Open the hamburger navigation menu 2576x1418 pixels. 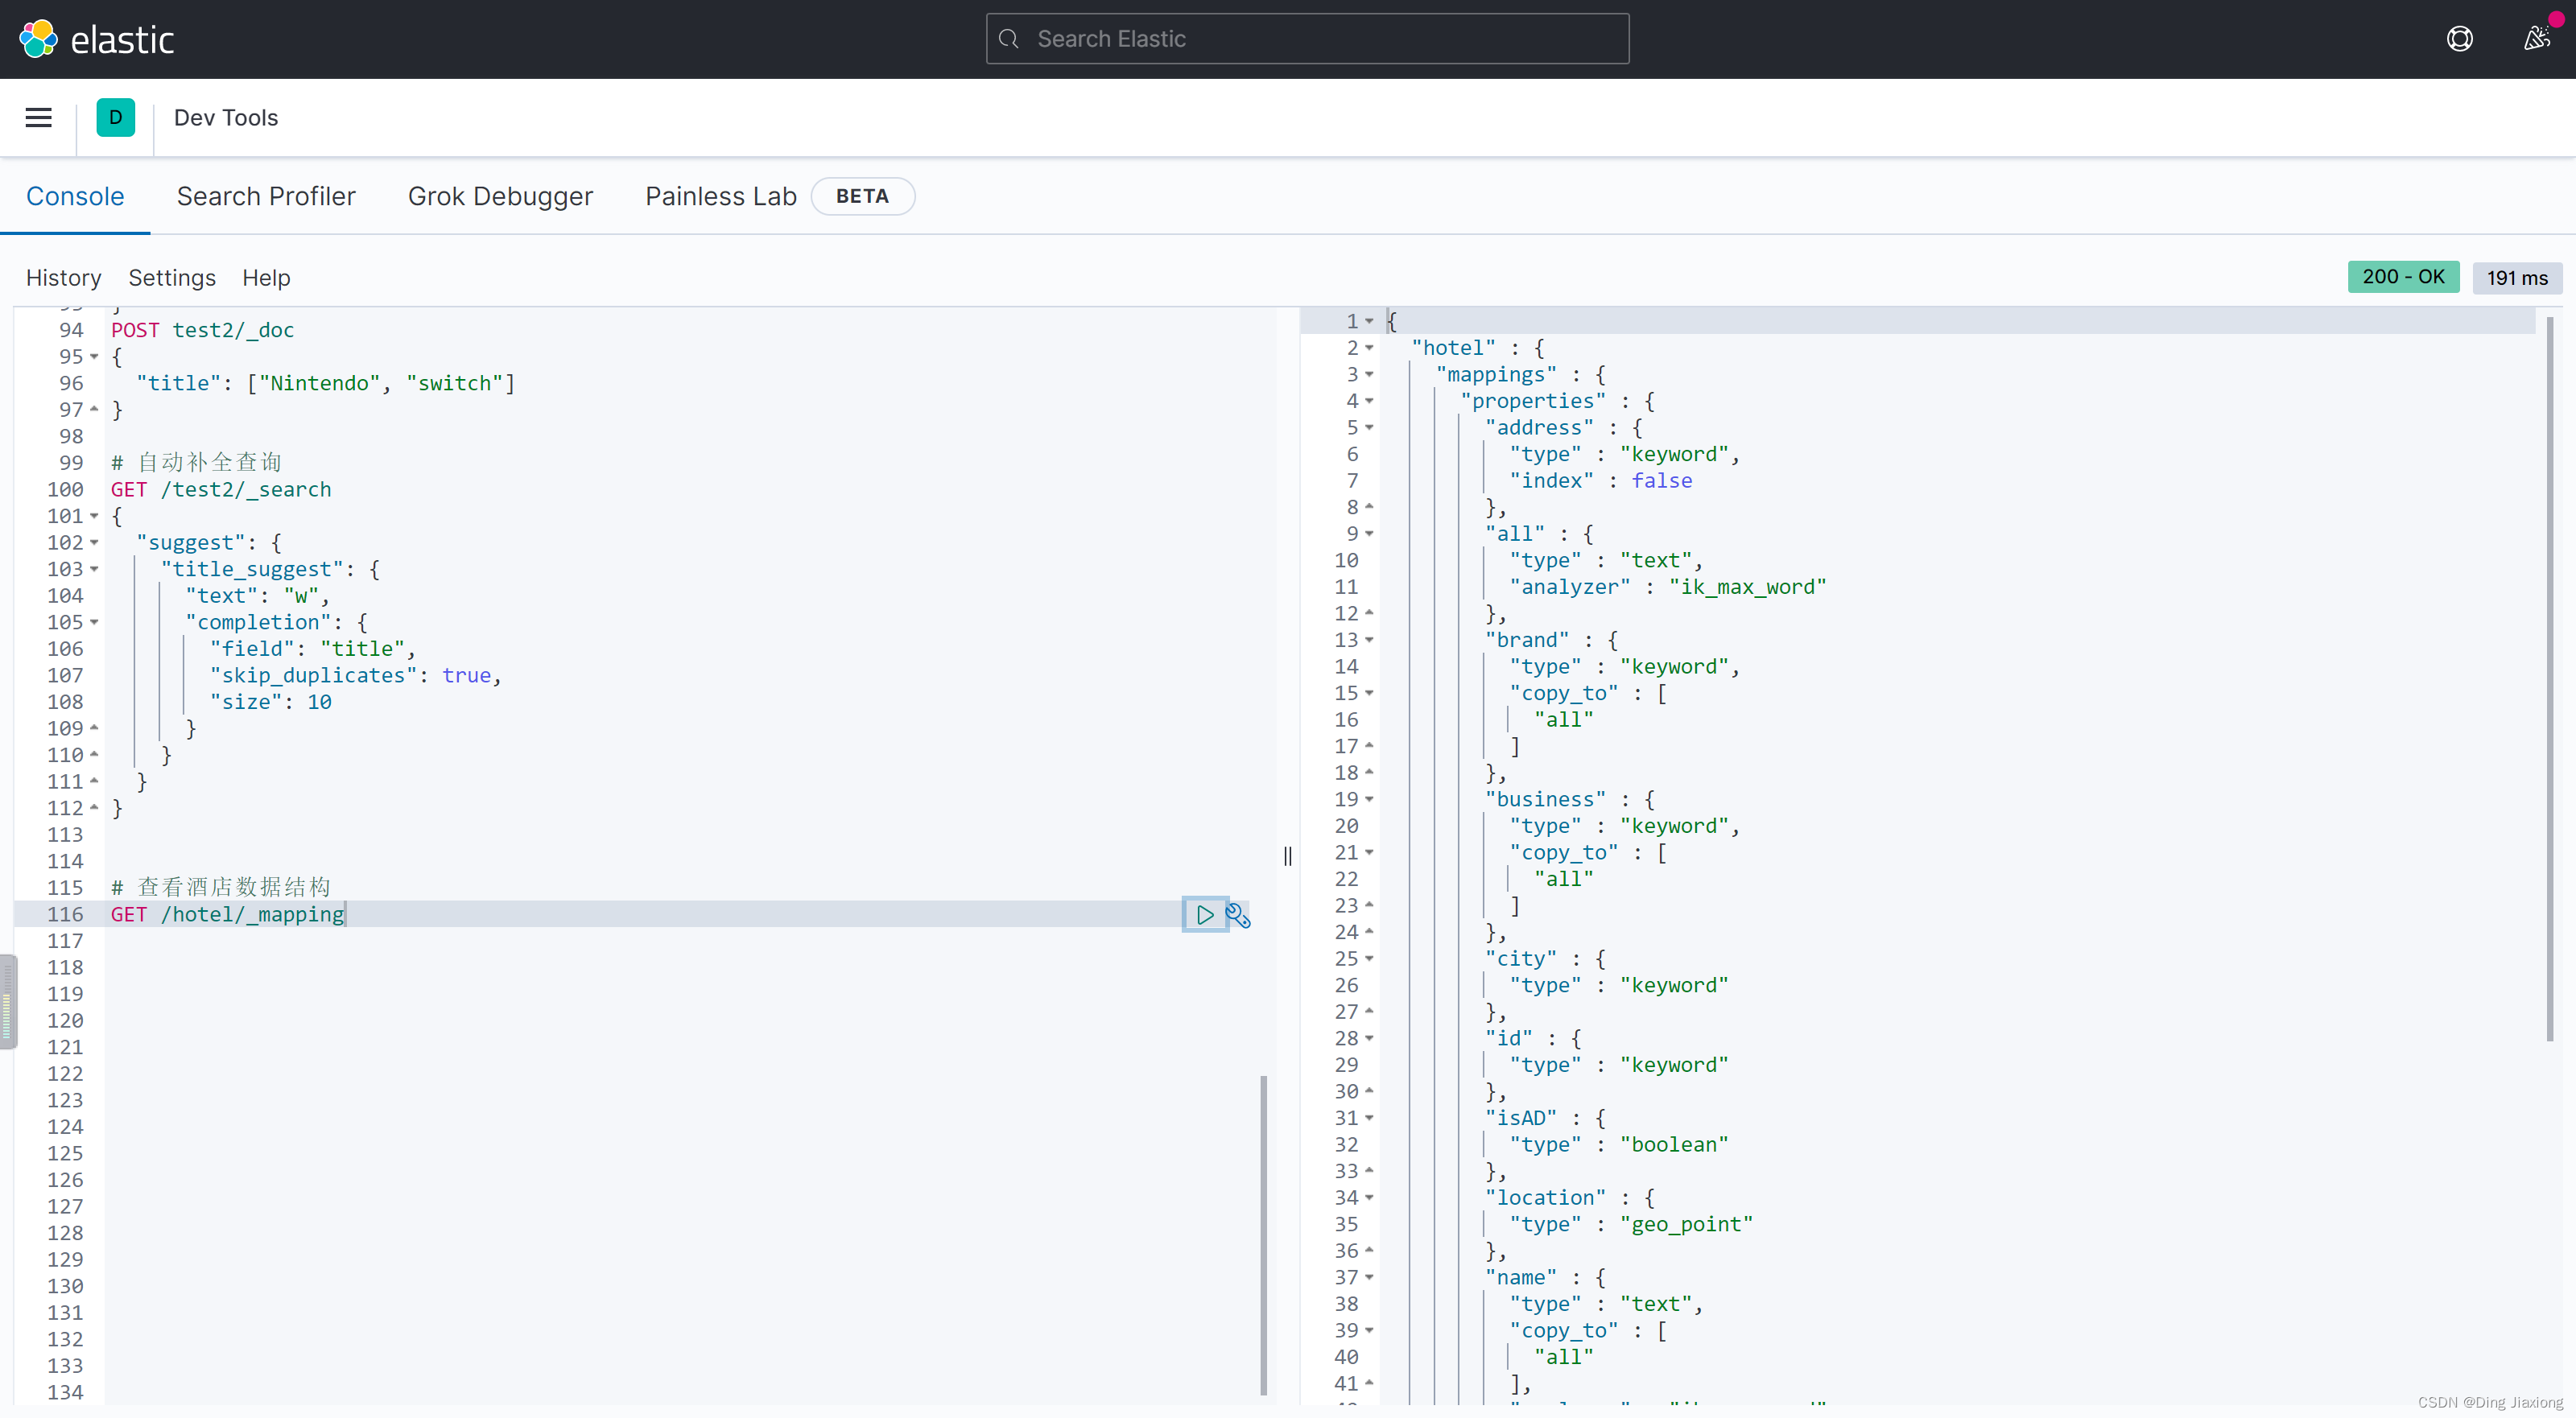point(38,117)
